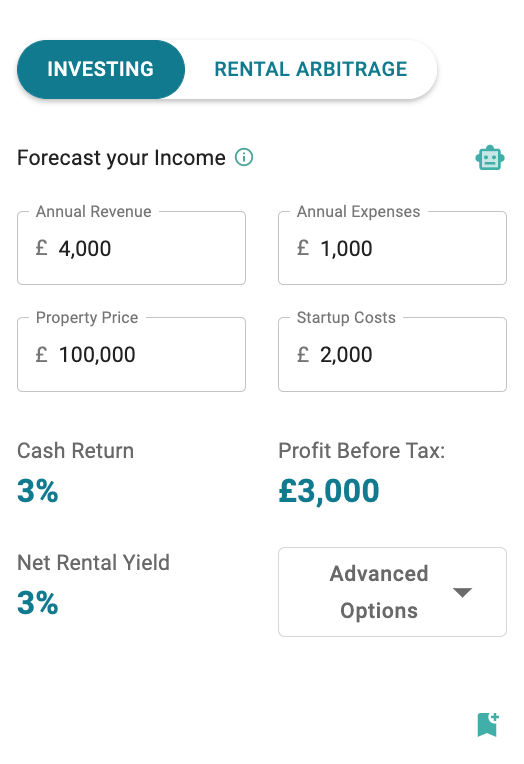Viewport: 524px width, 764px height.
Task: Click the info icon beside Forecast your Income
Action: (244, 157)
